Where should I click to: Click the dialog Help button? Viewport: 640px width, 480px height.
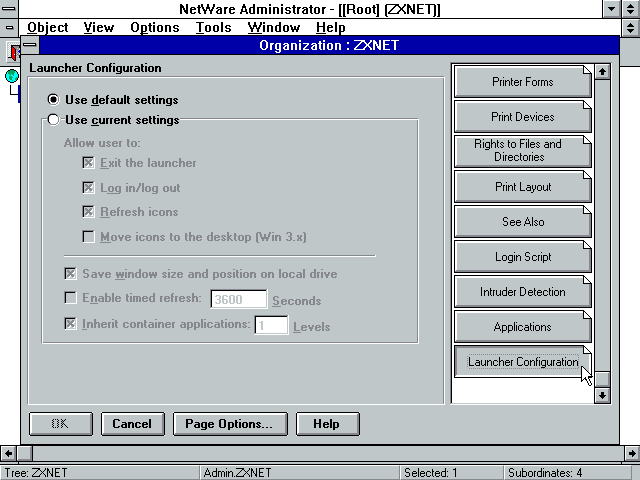(328, 424)
